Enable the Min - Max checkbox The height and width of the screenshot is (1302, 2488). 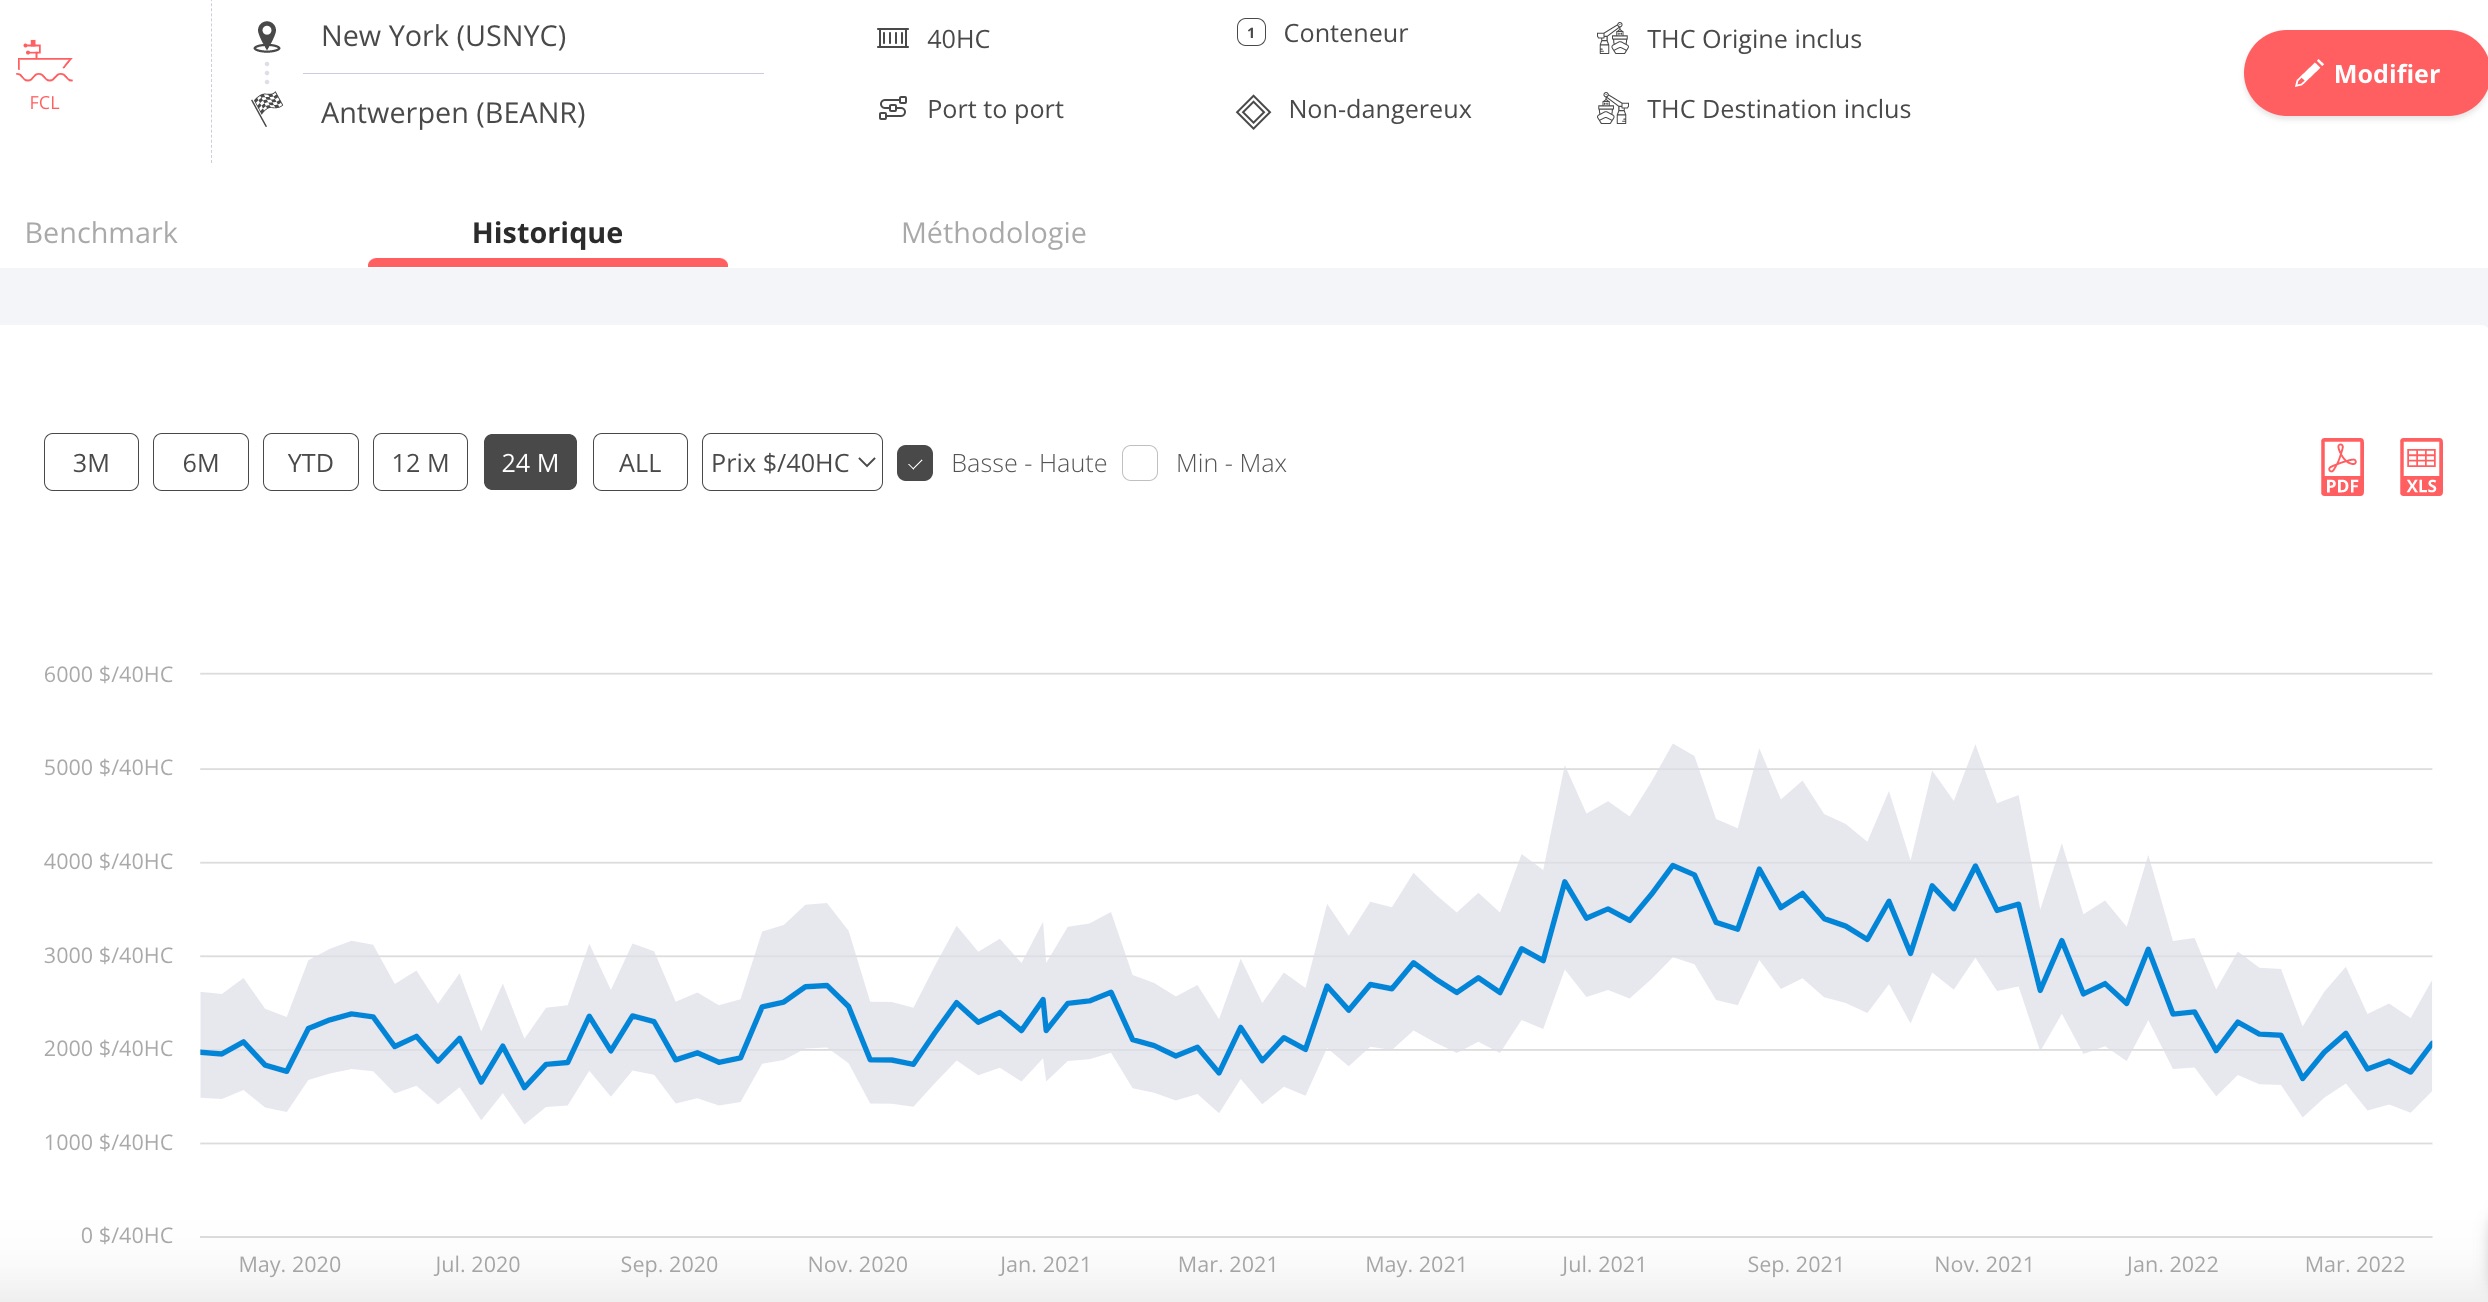tap(1140, 463)
